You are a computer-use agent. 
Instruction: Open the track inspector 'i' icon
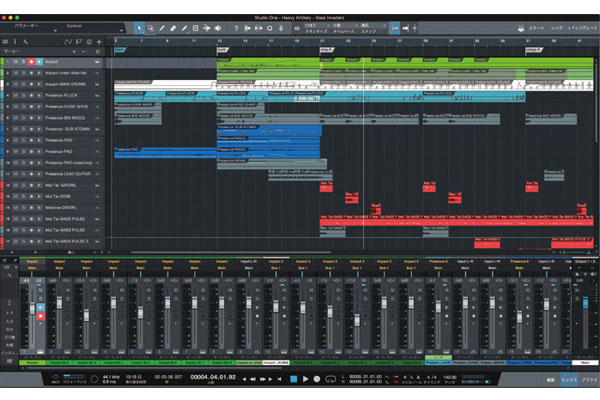(15, 42)
